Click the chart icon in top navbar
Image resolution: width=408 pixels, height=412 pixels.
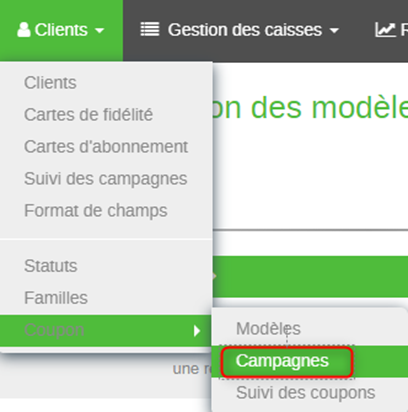pyautogui.click(x=385, y=30)
